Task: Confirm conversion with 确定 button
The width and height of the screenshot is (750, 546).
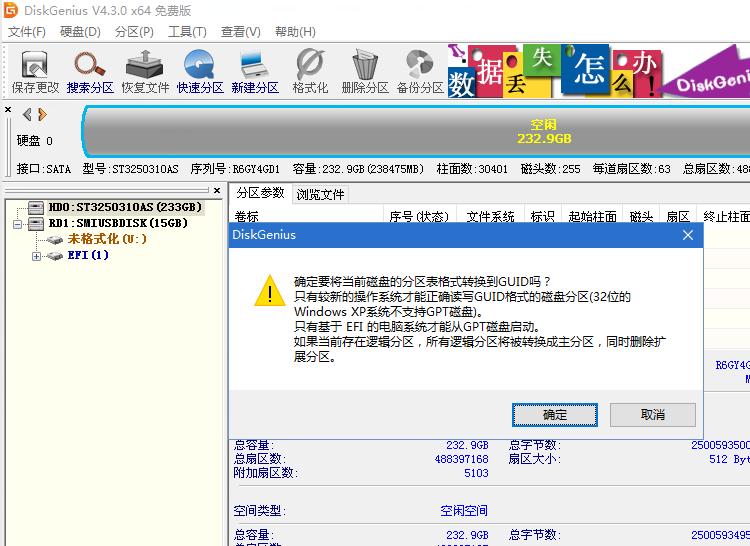Action: pos(555,415)
